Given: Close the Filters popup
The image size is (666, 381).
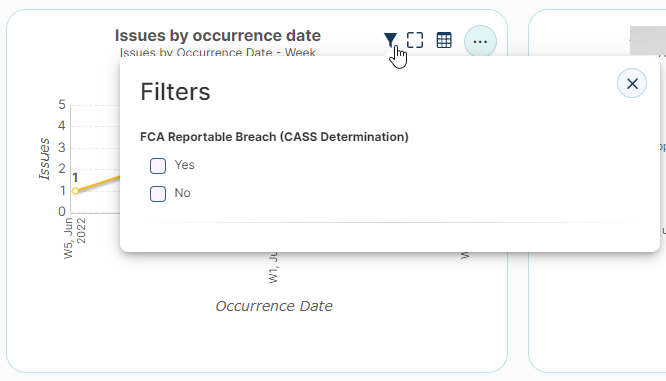Looking at the screenshot, I should (x=632, y=83).
